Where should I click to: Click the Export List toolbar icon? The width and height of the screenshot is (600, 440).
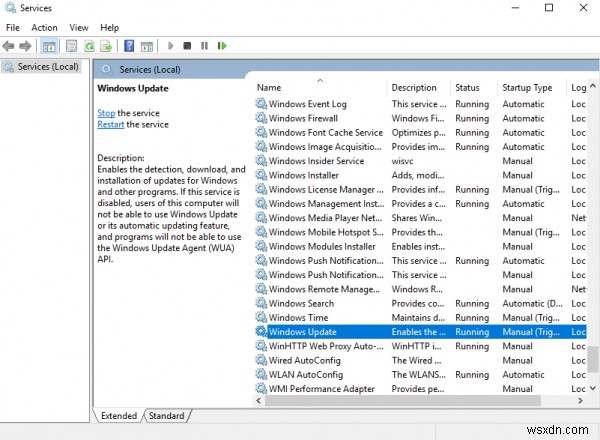pos(106,46)
